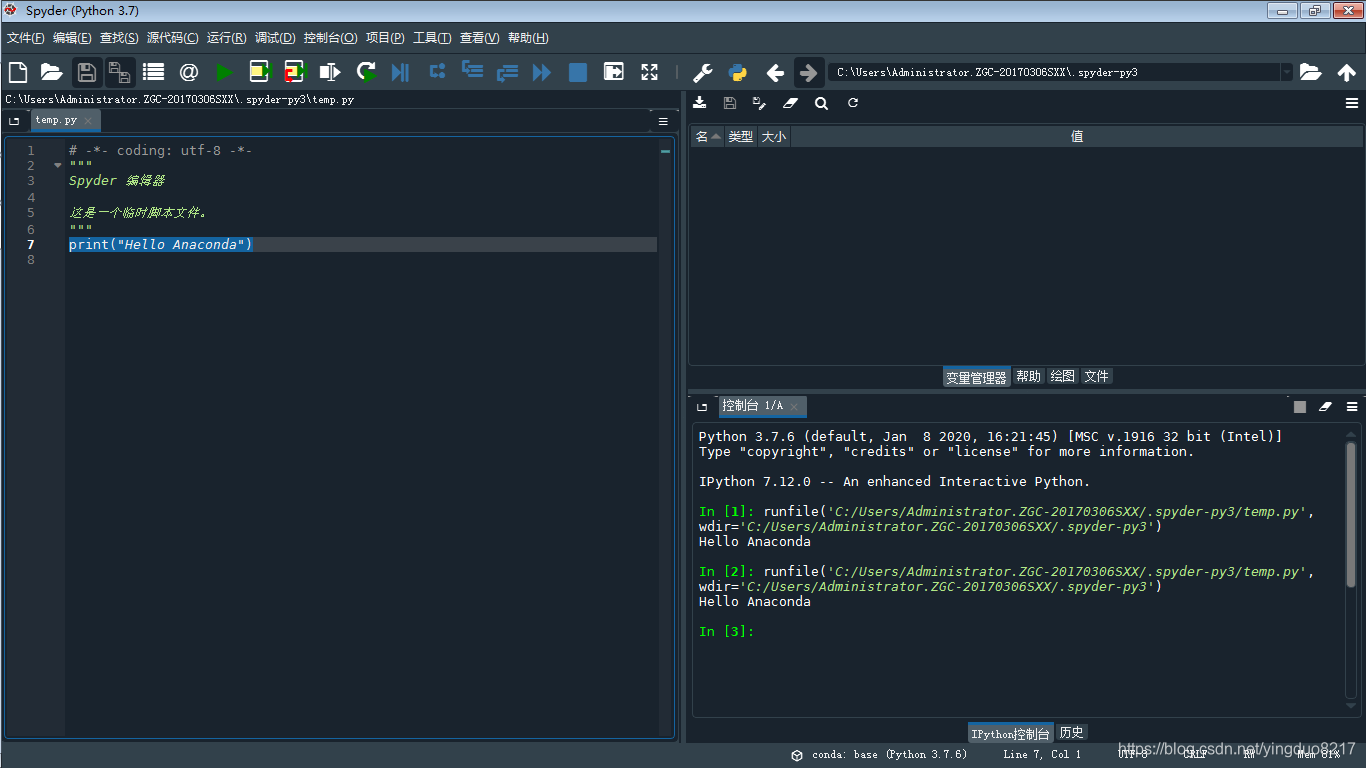The width and height of the screenshot is (1366, 768).
Task: Expand the working directory path dropdown
Action: [1286, 72]
